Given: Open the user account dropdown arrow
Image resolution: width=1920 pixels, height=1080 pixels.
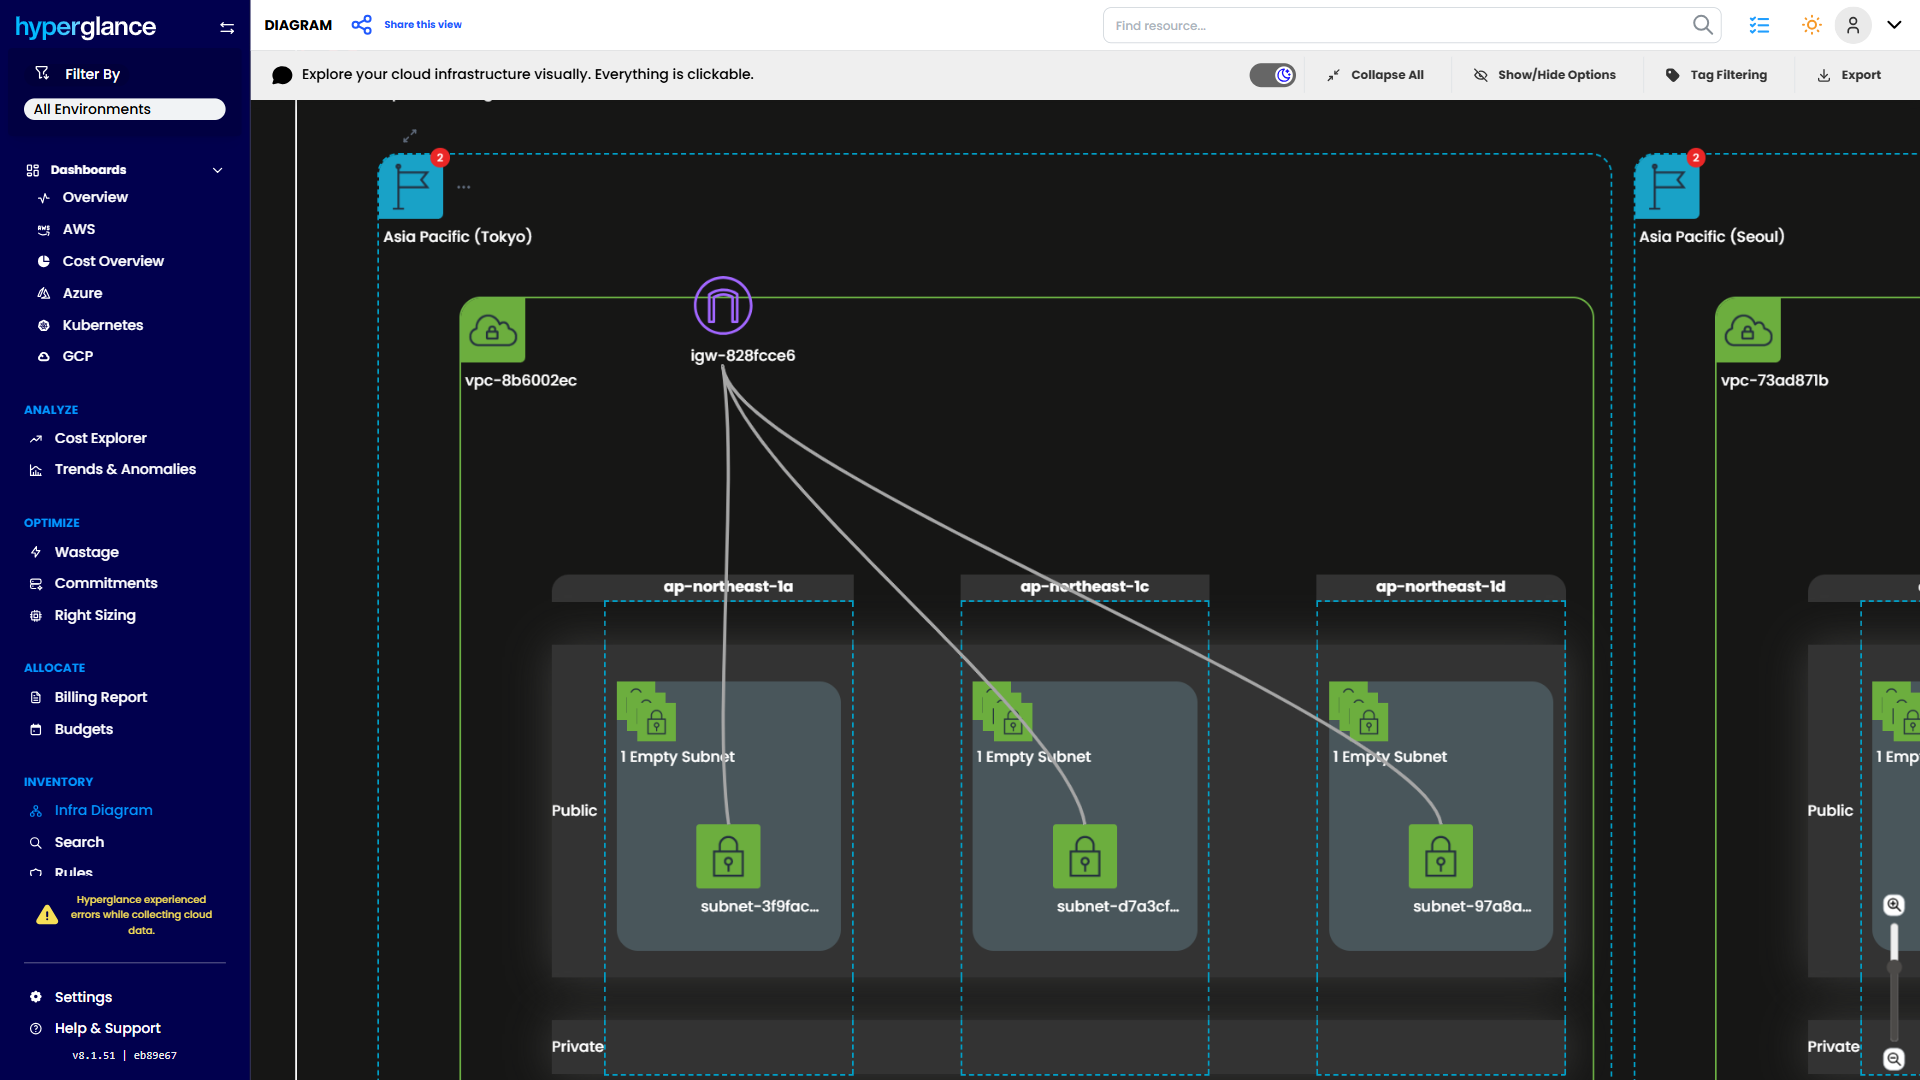Looking at the screenshot, I should (1894, 25).
